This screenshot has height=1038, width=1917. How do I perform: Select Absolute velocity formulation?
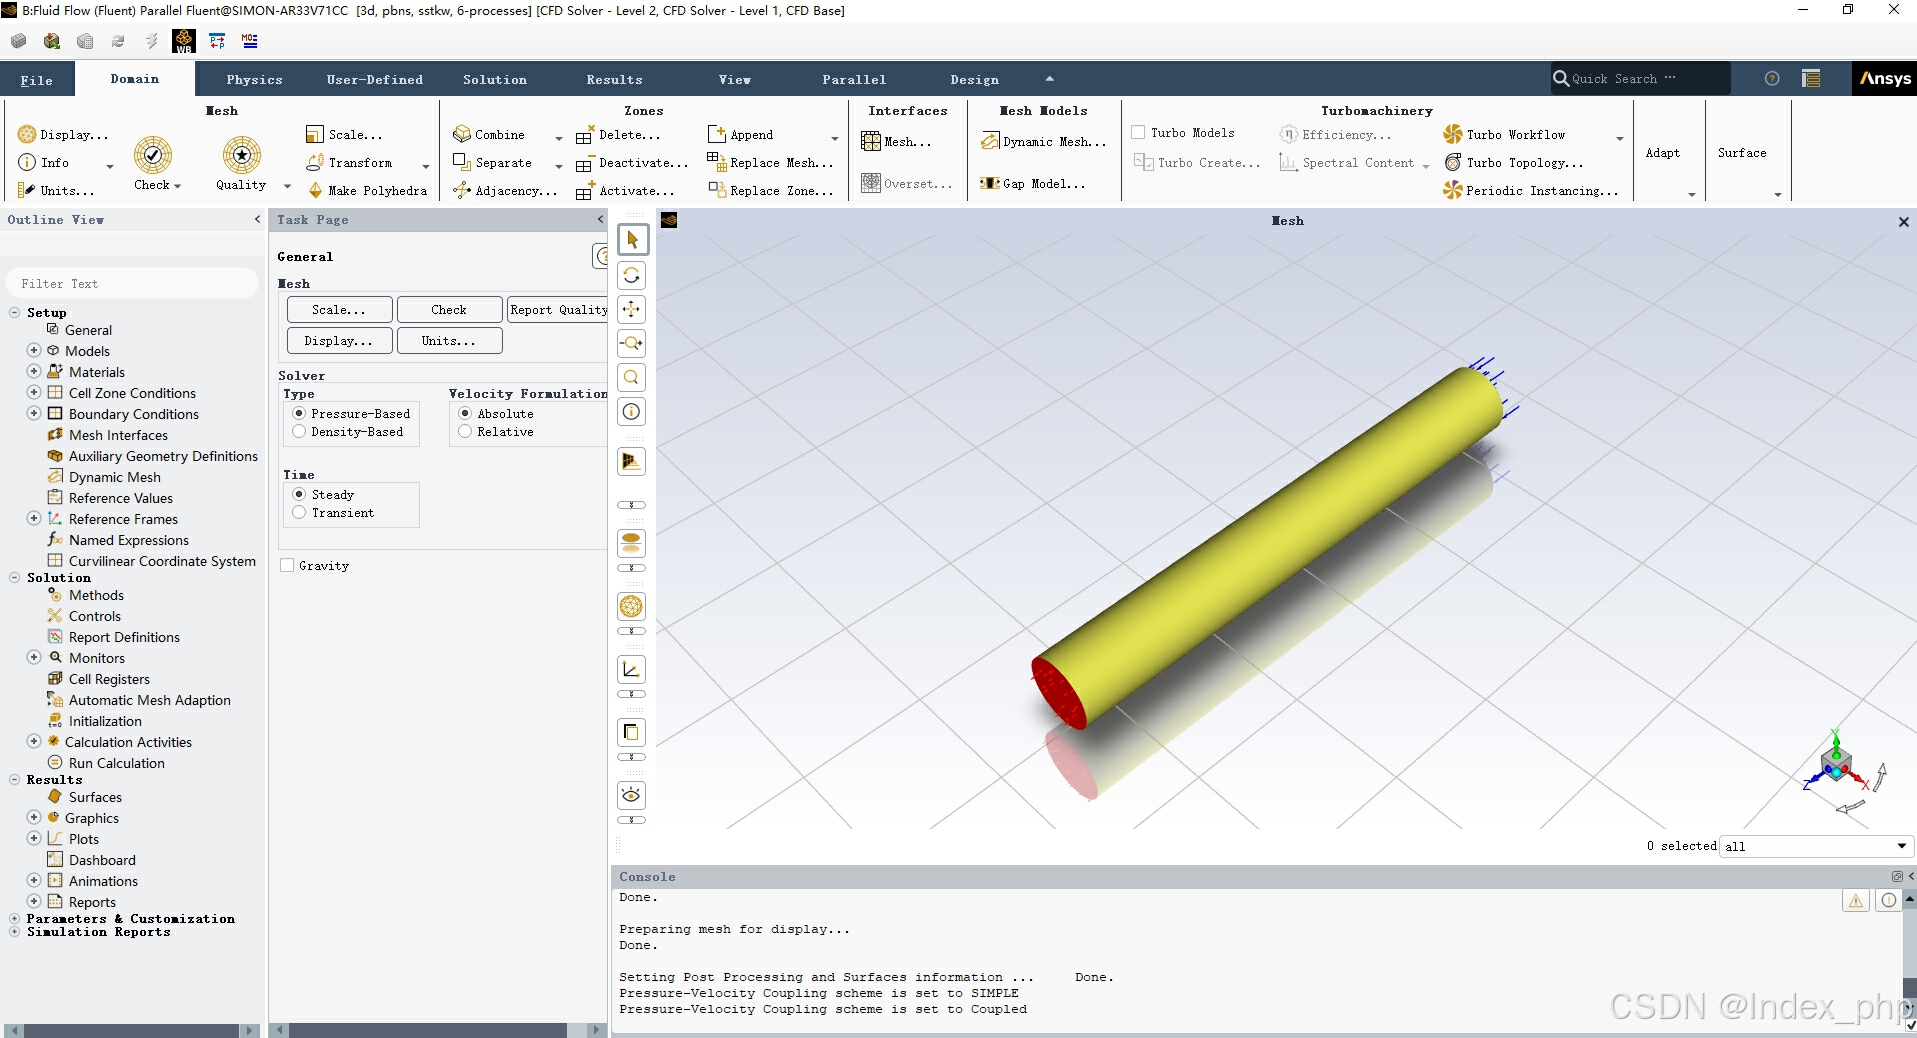[x=465, y=414]
